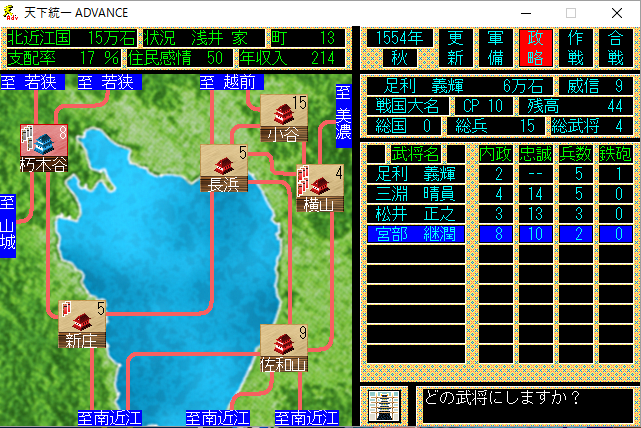Click the 年収入 214 field
This screenshot has height=428, width=641.
tap(292, 58)
